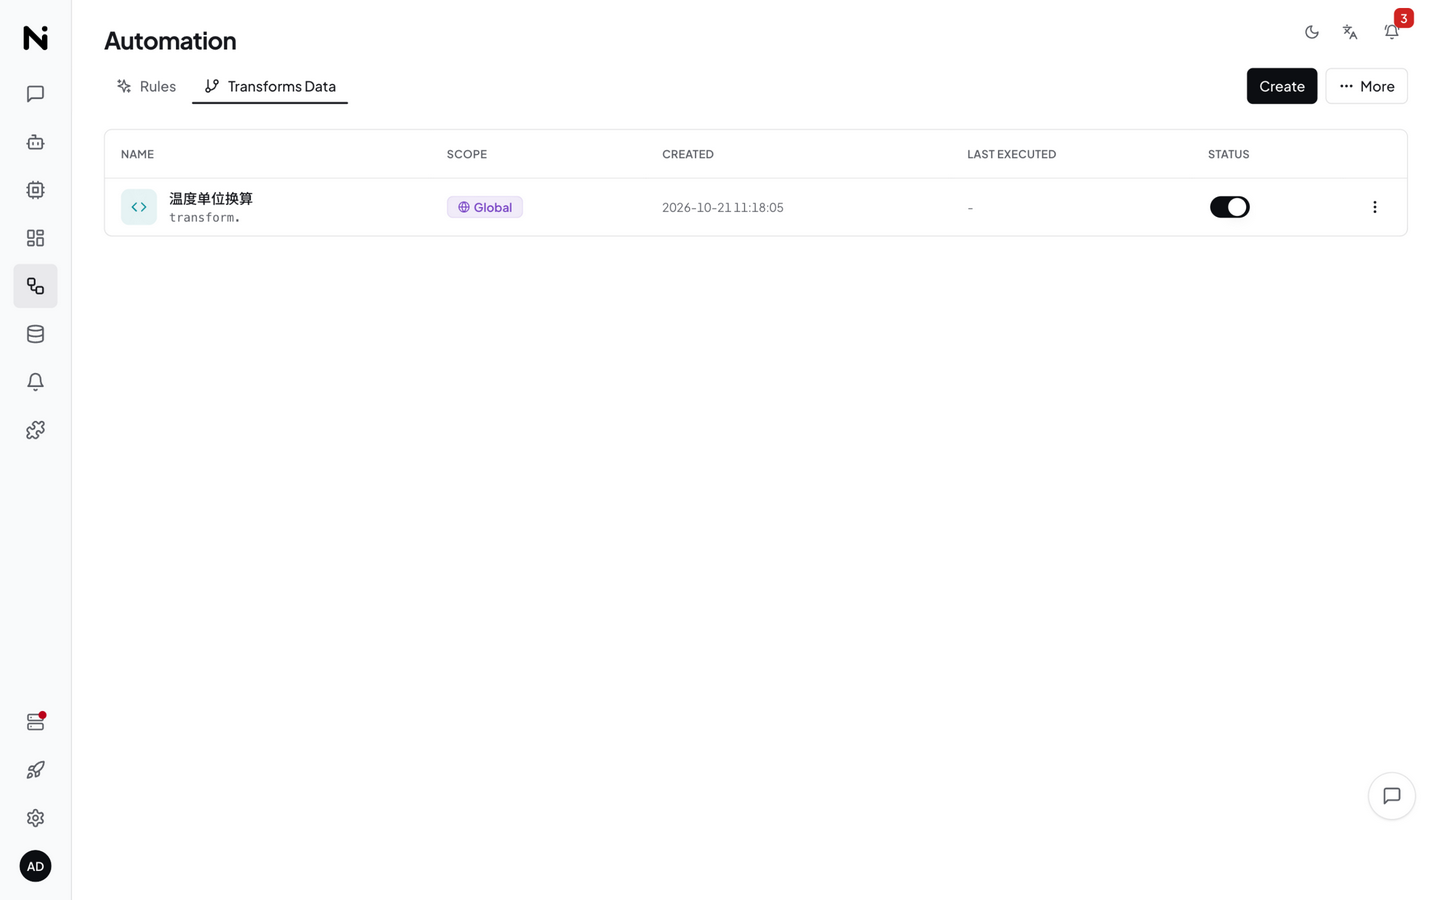Screen dimensions: 1440x900
Task: Open the server icon with red dot
Action: click(35, 722)
